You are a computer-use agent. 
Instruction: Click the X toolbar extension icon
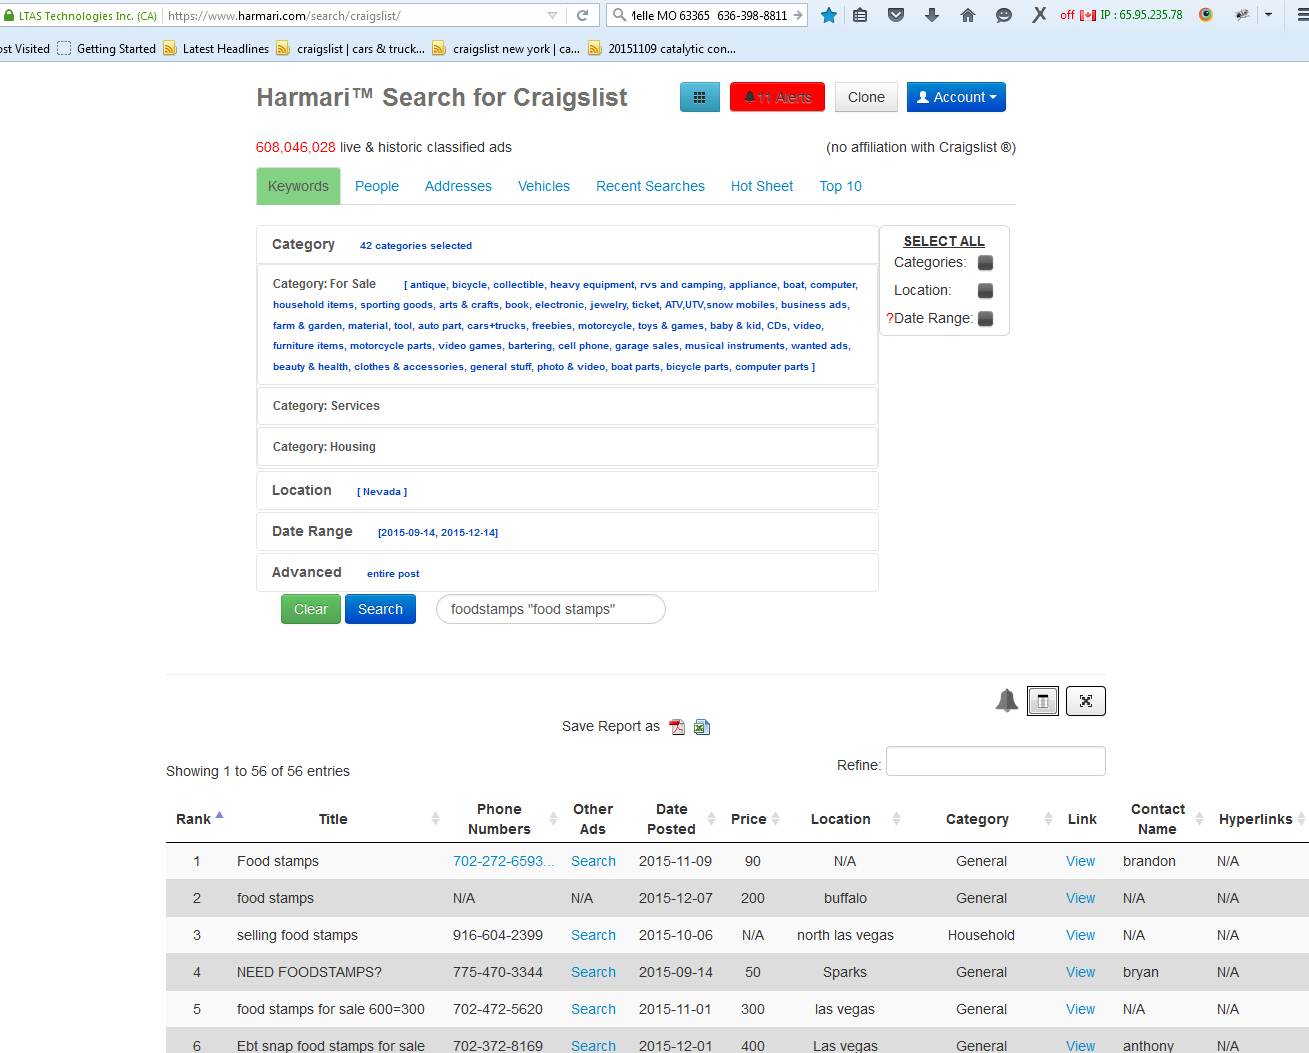click(1040, 15)
